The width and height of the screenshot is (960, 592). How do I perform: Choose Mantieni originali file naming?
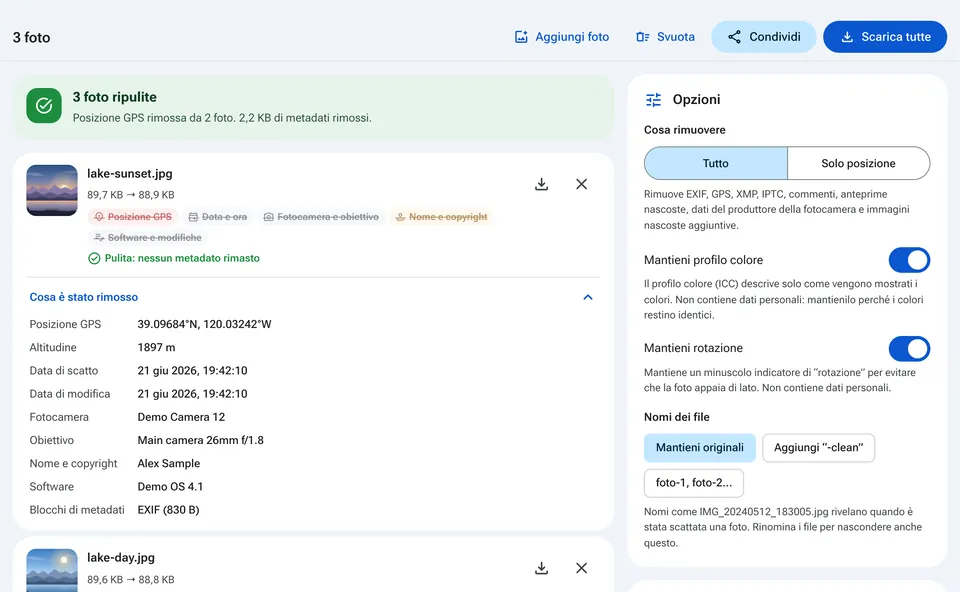700,448
